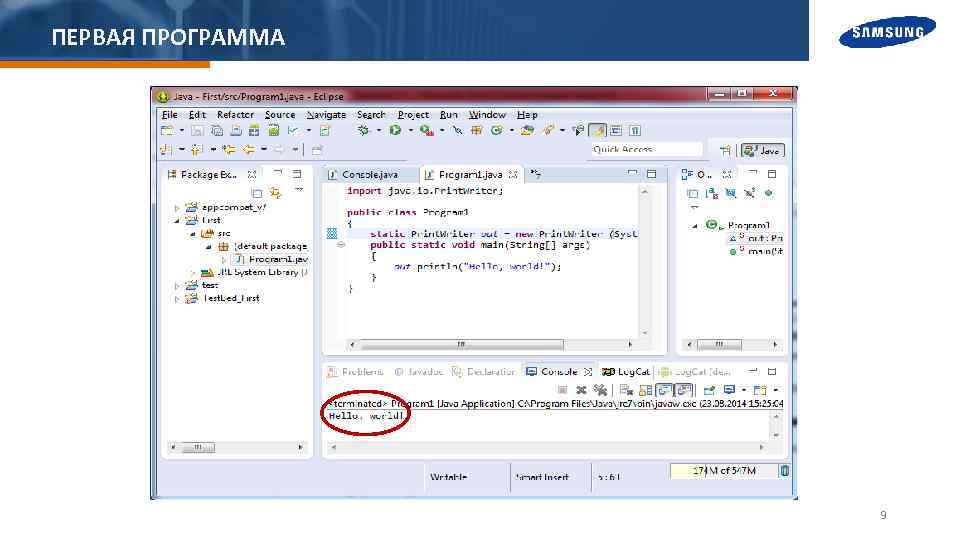
Task: Collapse the src folder node
Action: [x=193, y=234]
